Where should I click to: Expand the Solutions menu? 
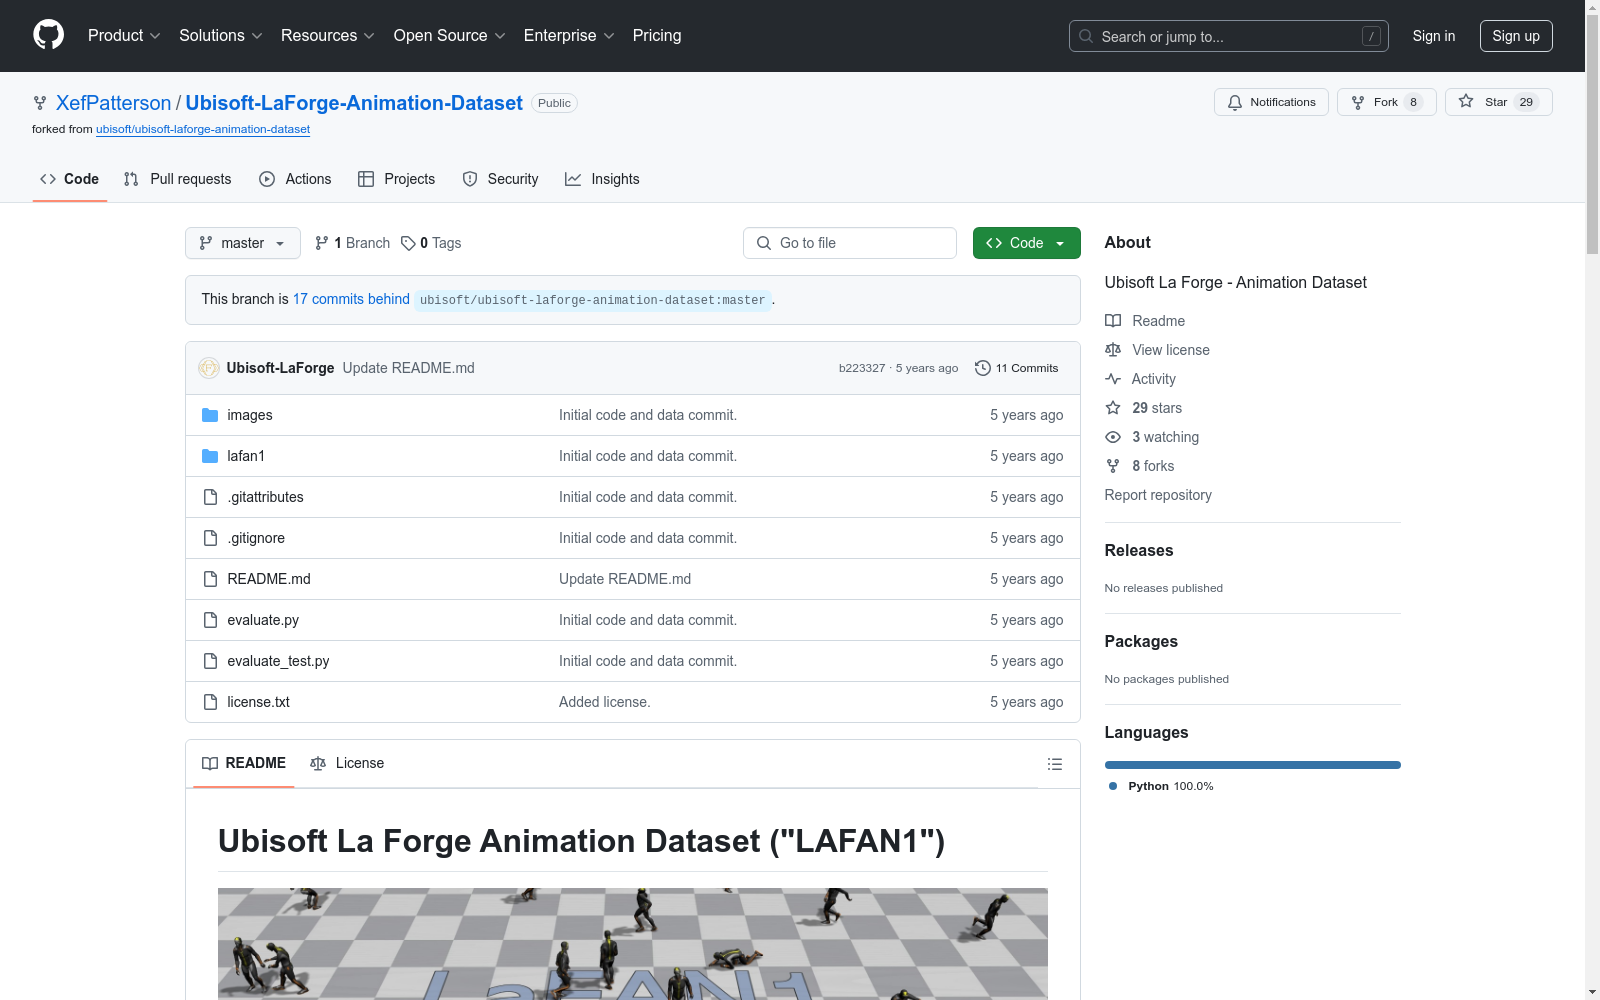click(220, 36)
